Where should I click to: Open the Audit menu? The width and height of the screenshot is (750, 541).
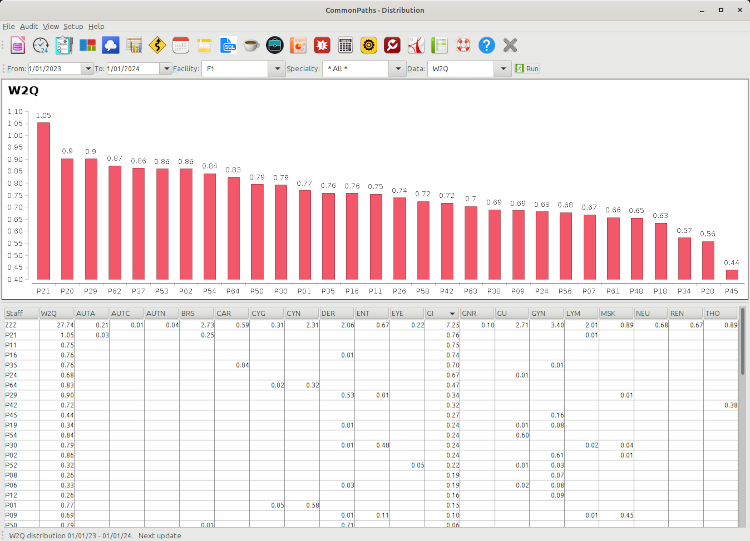(x=29, y=25)
